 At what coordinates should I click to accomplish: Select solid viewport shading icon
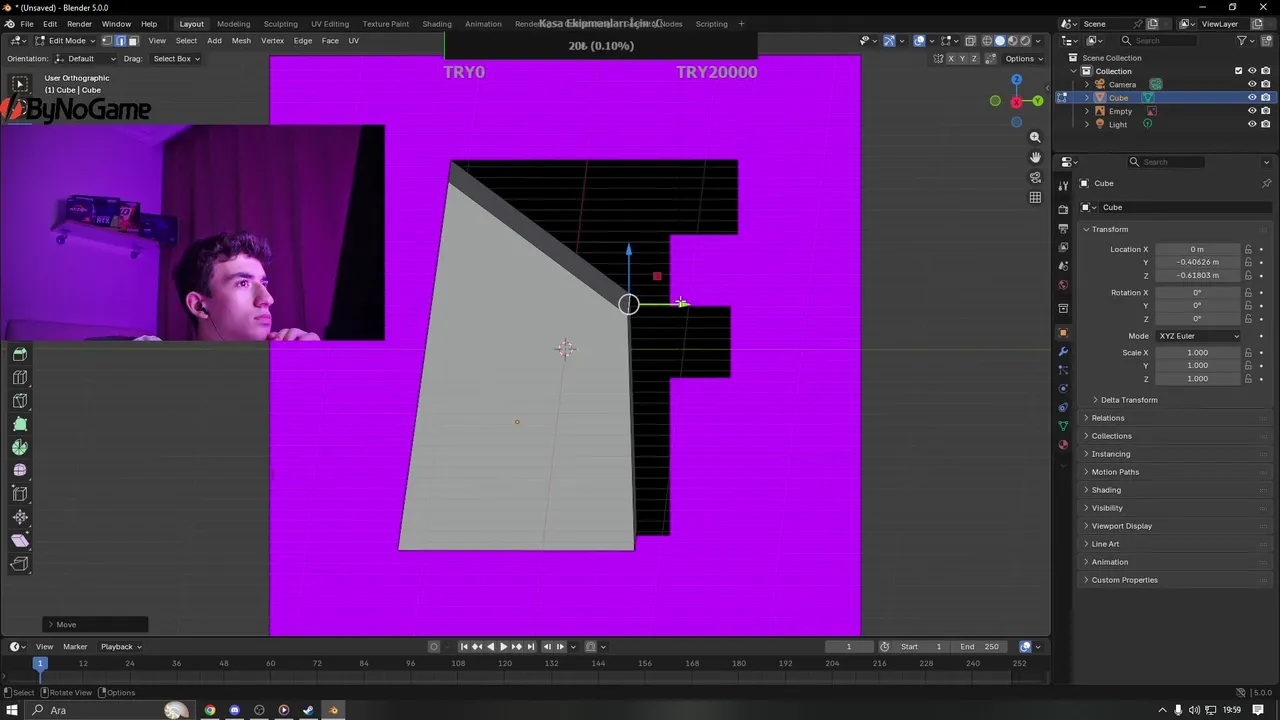click(x=999, y=41)
